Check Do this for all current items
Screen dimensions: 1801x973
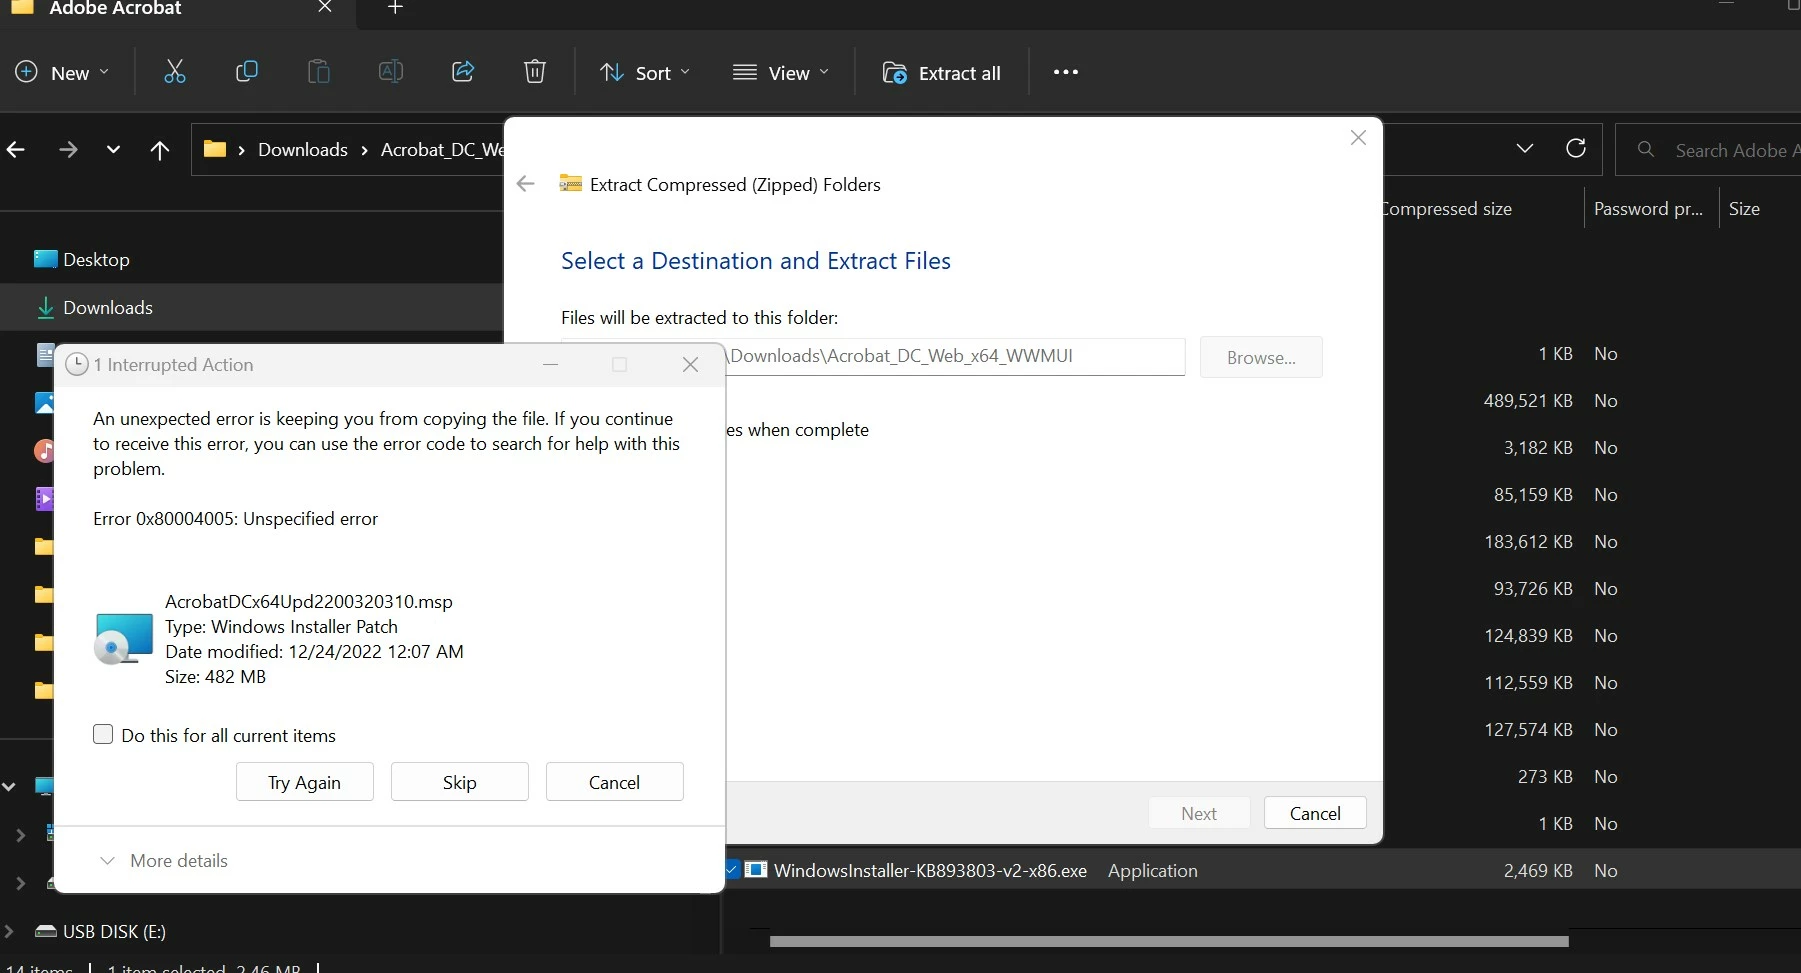(x=103, y=735)
